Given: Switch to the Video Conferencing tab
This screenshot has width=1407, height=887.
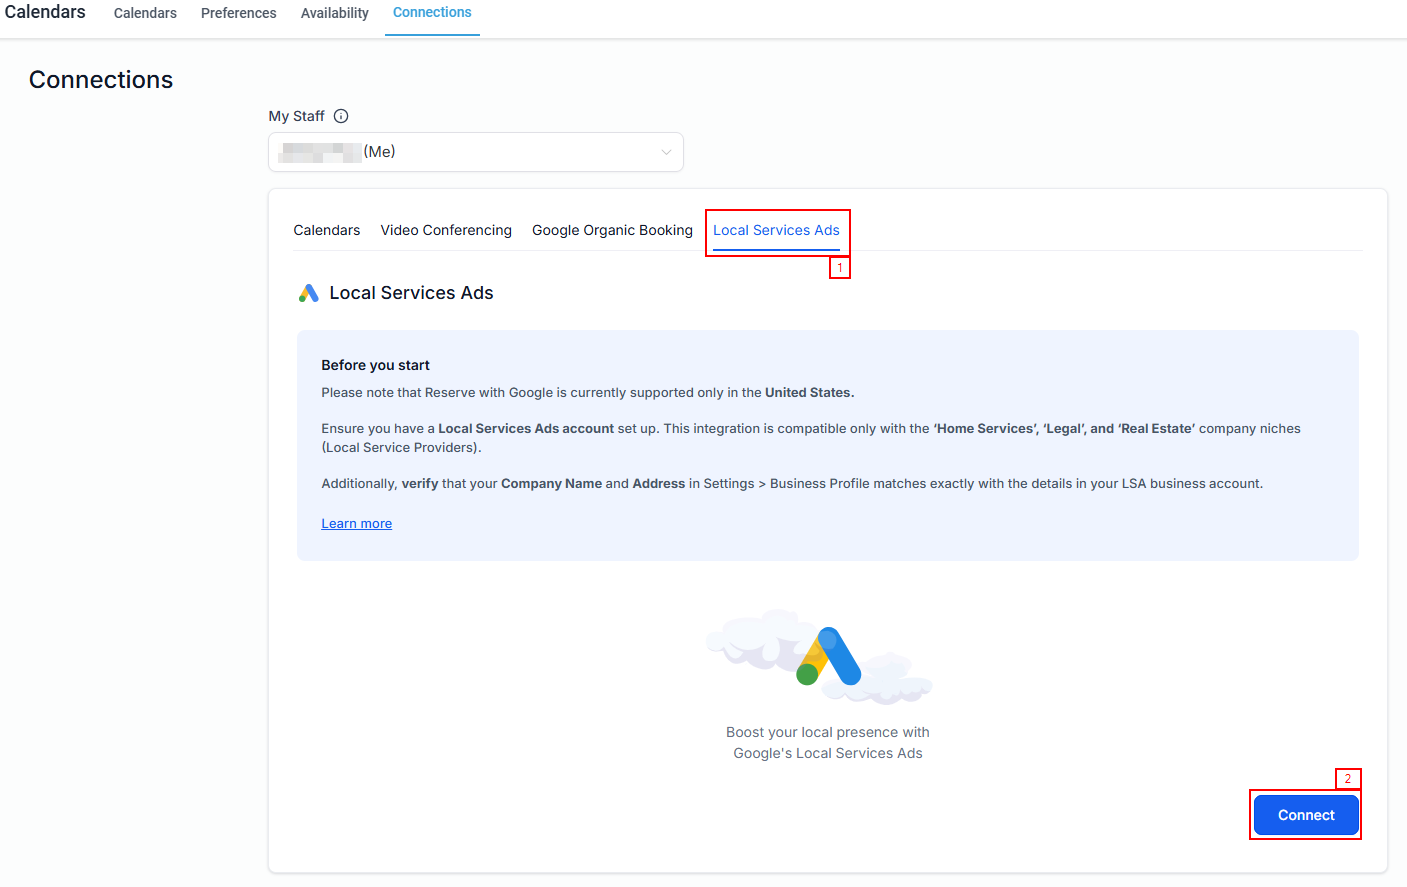Looking at the screenshot, I should coord(446,230).
